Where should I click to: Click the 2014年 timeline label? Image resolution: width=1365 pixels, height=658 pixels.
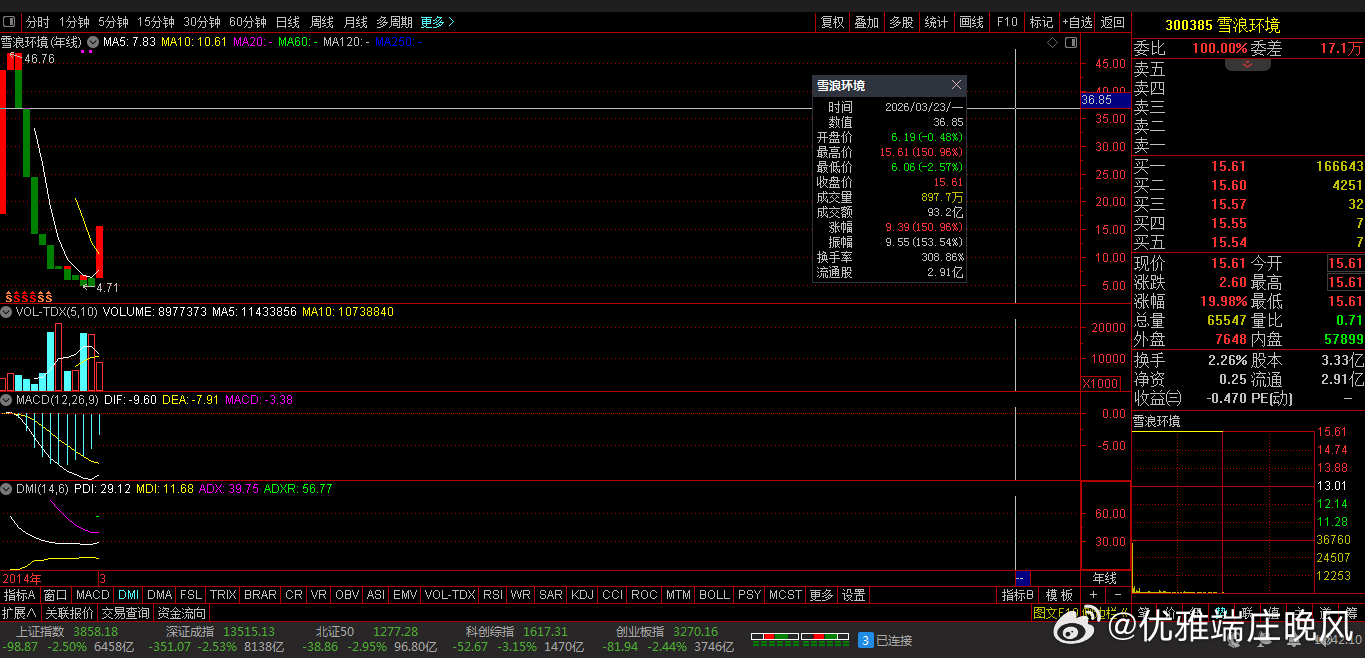click(22, 578)
